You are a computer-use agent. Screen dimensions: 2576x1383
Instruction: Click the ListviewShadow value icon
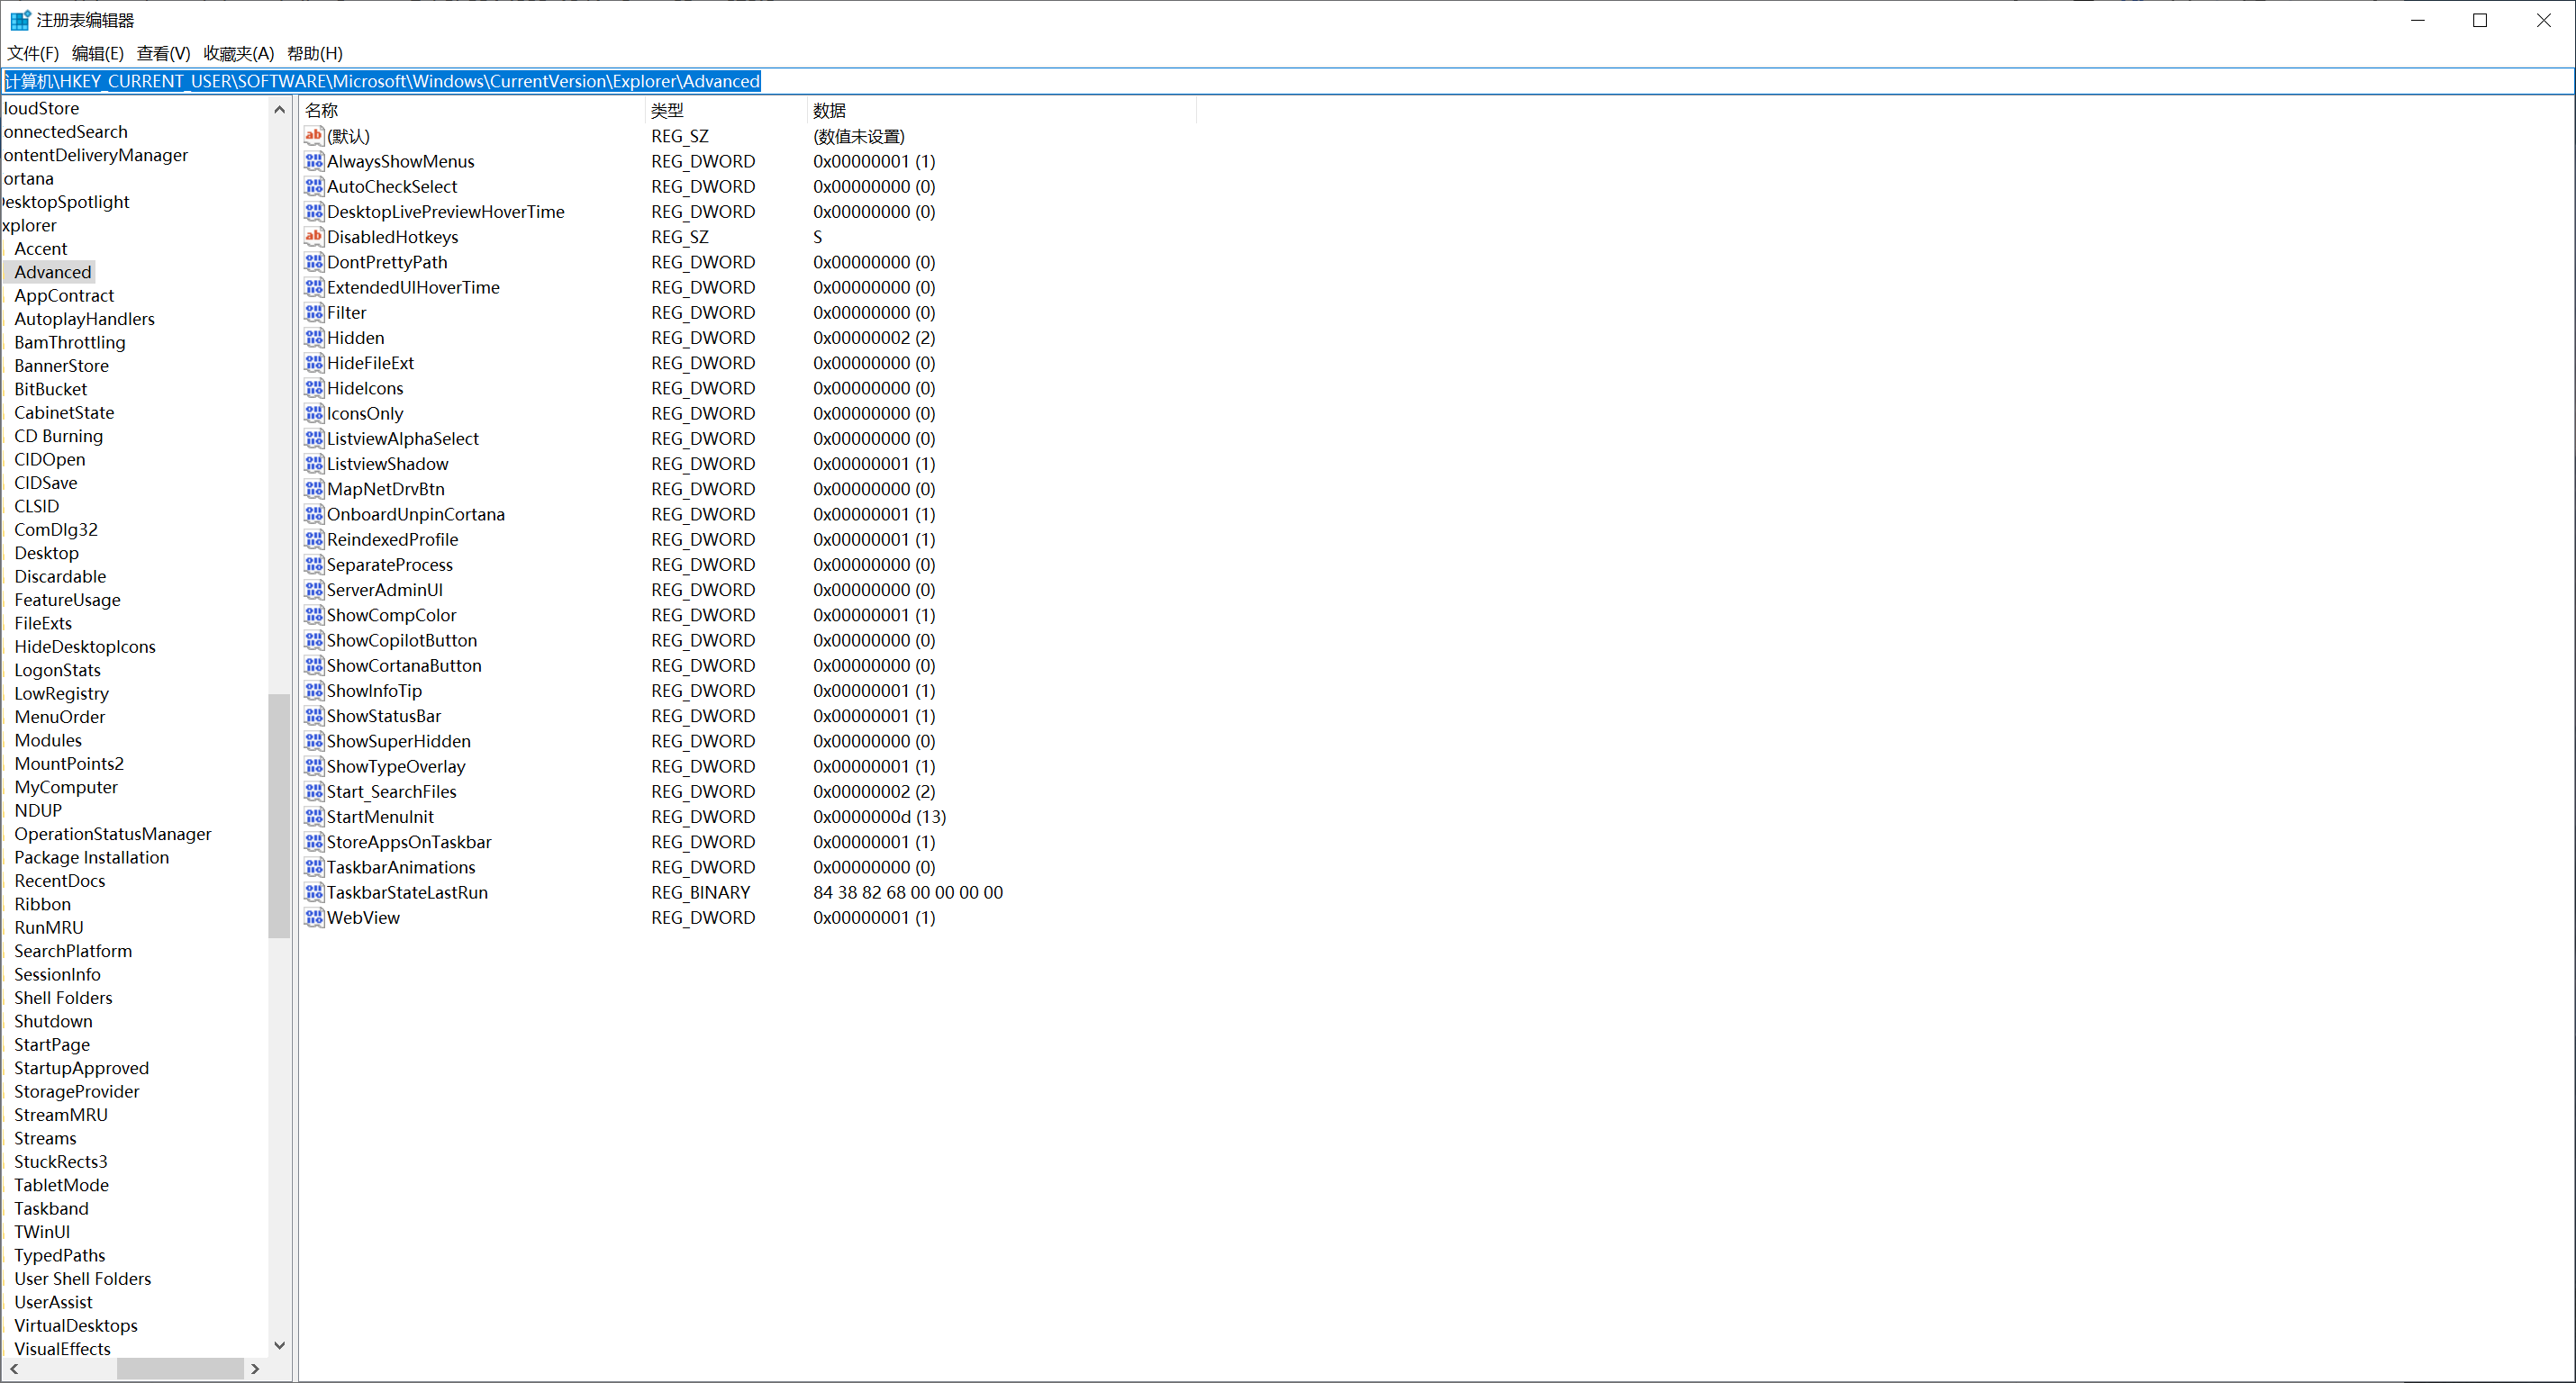pos(314,464)
